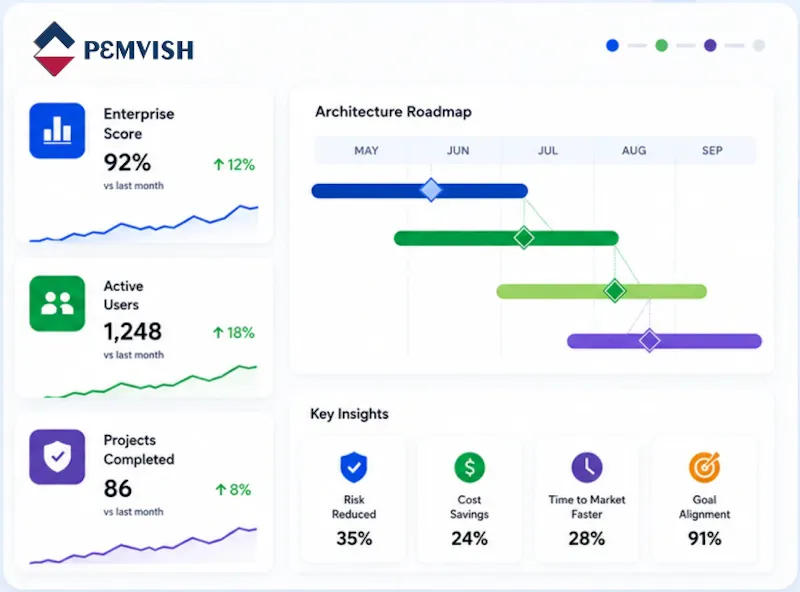Click the purple clock Time to Market icon
Image resolution: width=800 pixels, height=592 pixels.
[x=587, y=467]
